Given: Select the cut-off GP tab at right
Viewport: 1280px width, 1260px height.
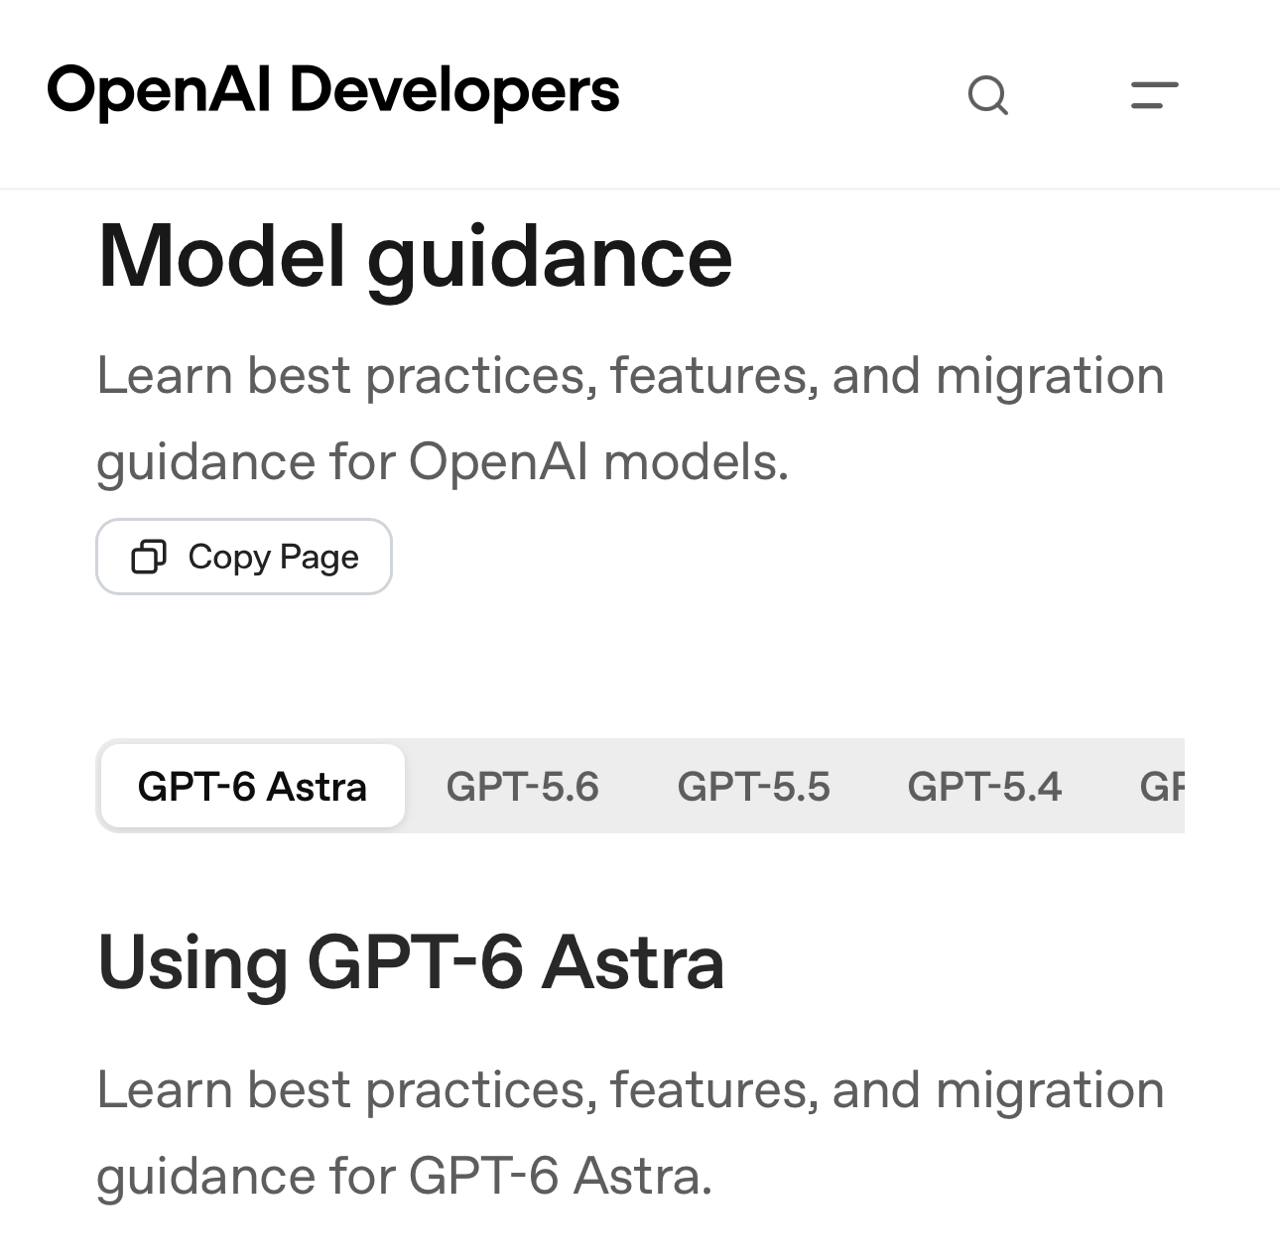Looking at the screenshot, I should pos(1162,786).
